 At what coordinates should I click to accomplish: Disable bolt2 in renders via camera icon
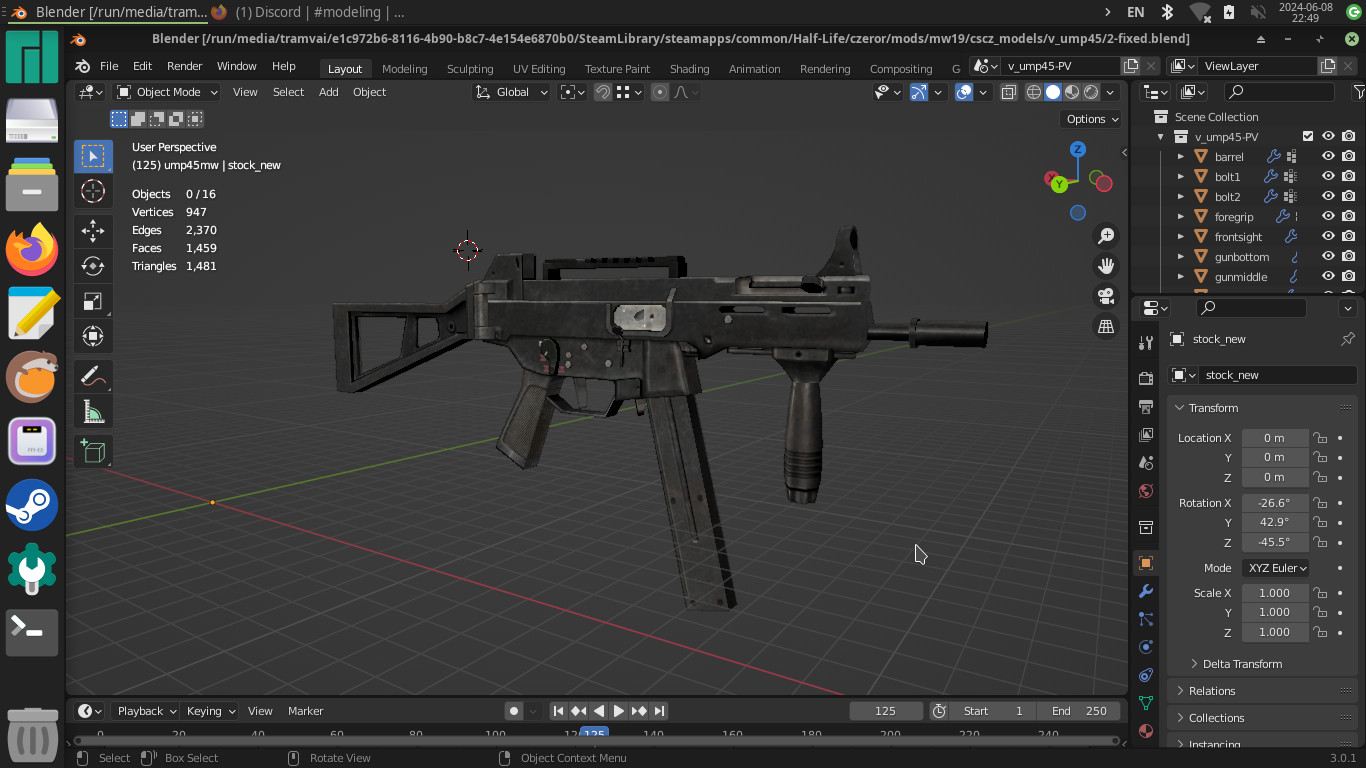1349,196
